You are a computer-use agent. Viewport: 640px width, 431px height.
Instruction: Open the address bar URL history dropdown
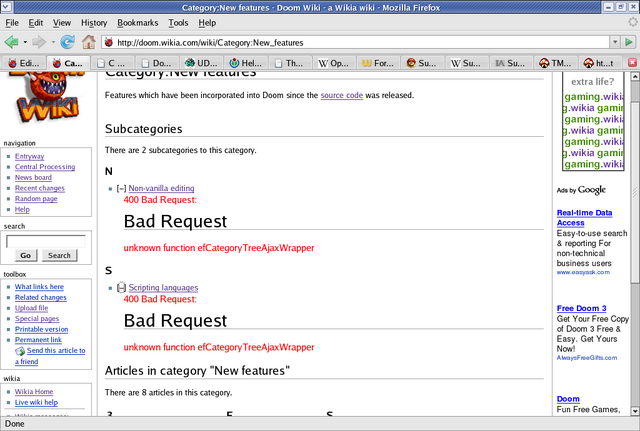pos(615,42)
